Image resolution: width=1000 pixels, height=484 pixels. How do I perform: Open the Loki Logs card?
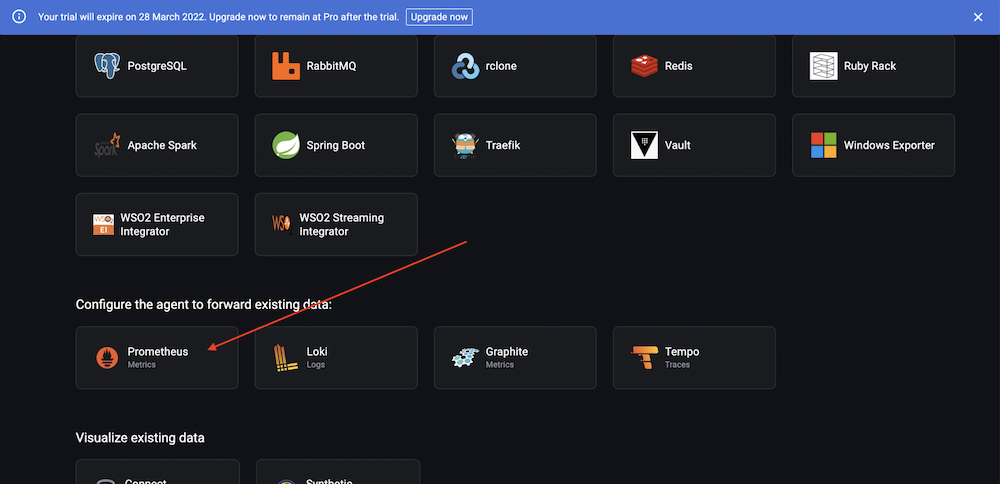point(336,358)
